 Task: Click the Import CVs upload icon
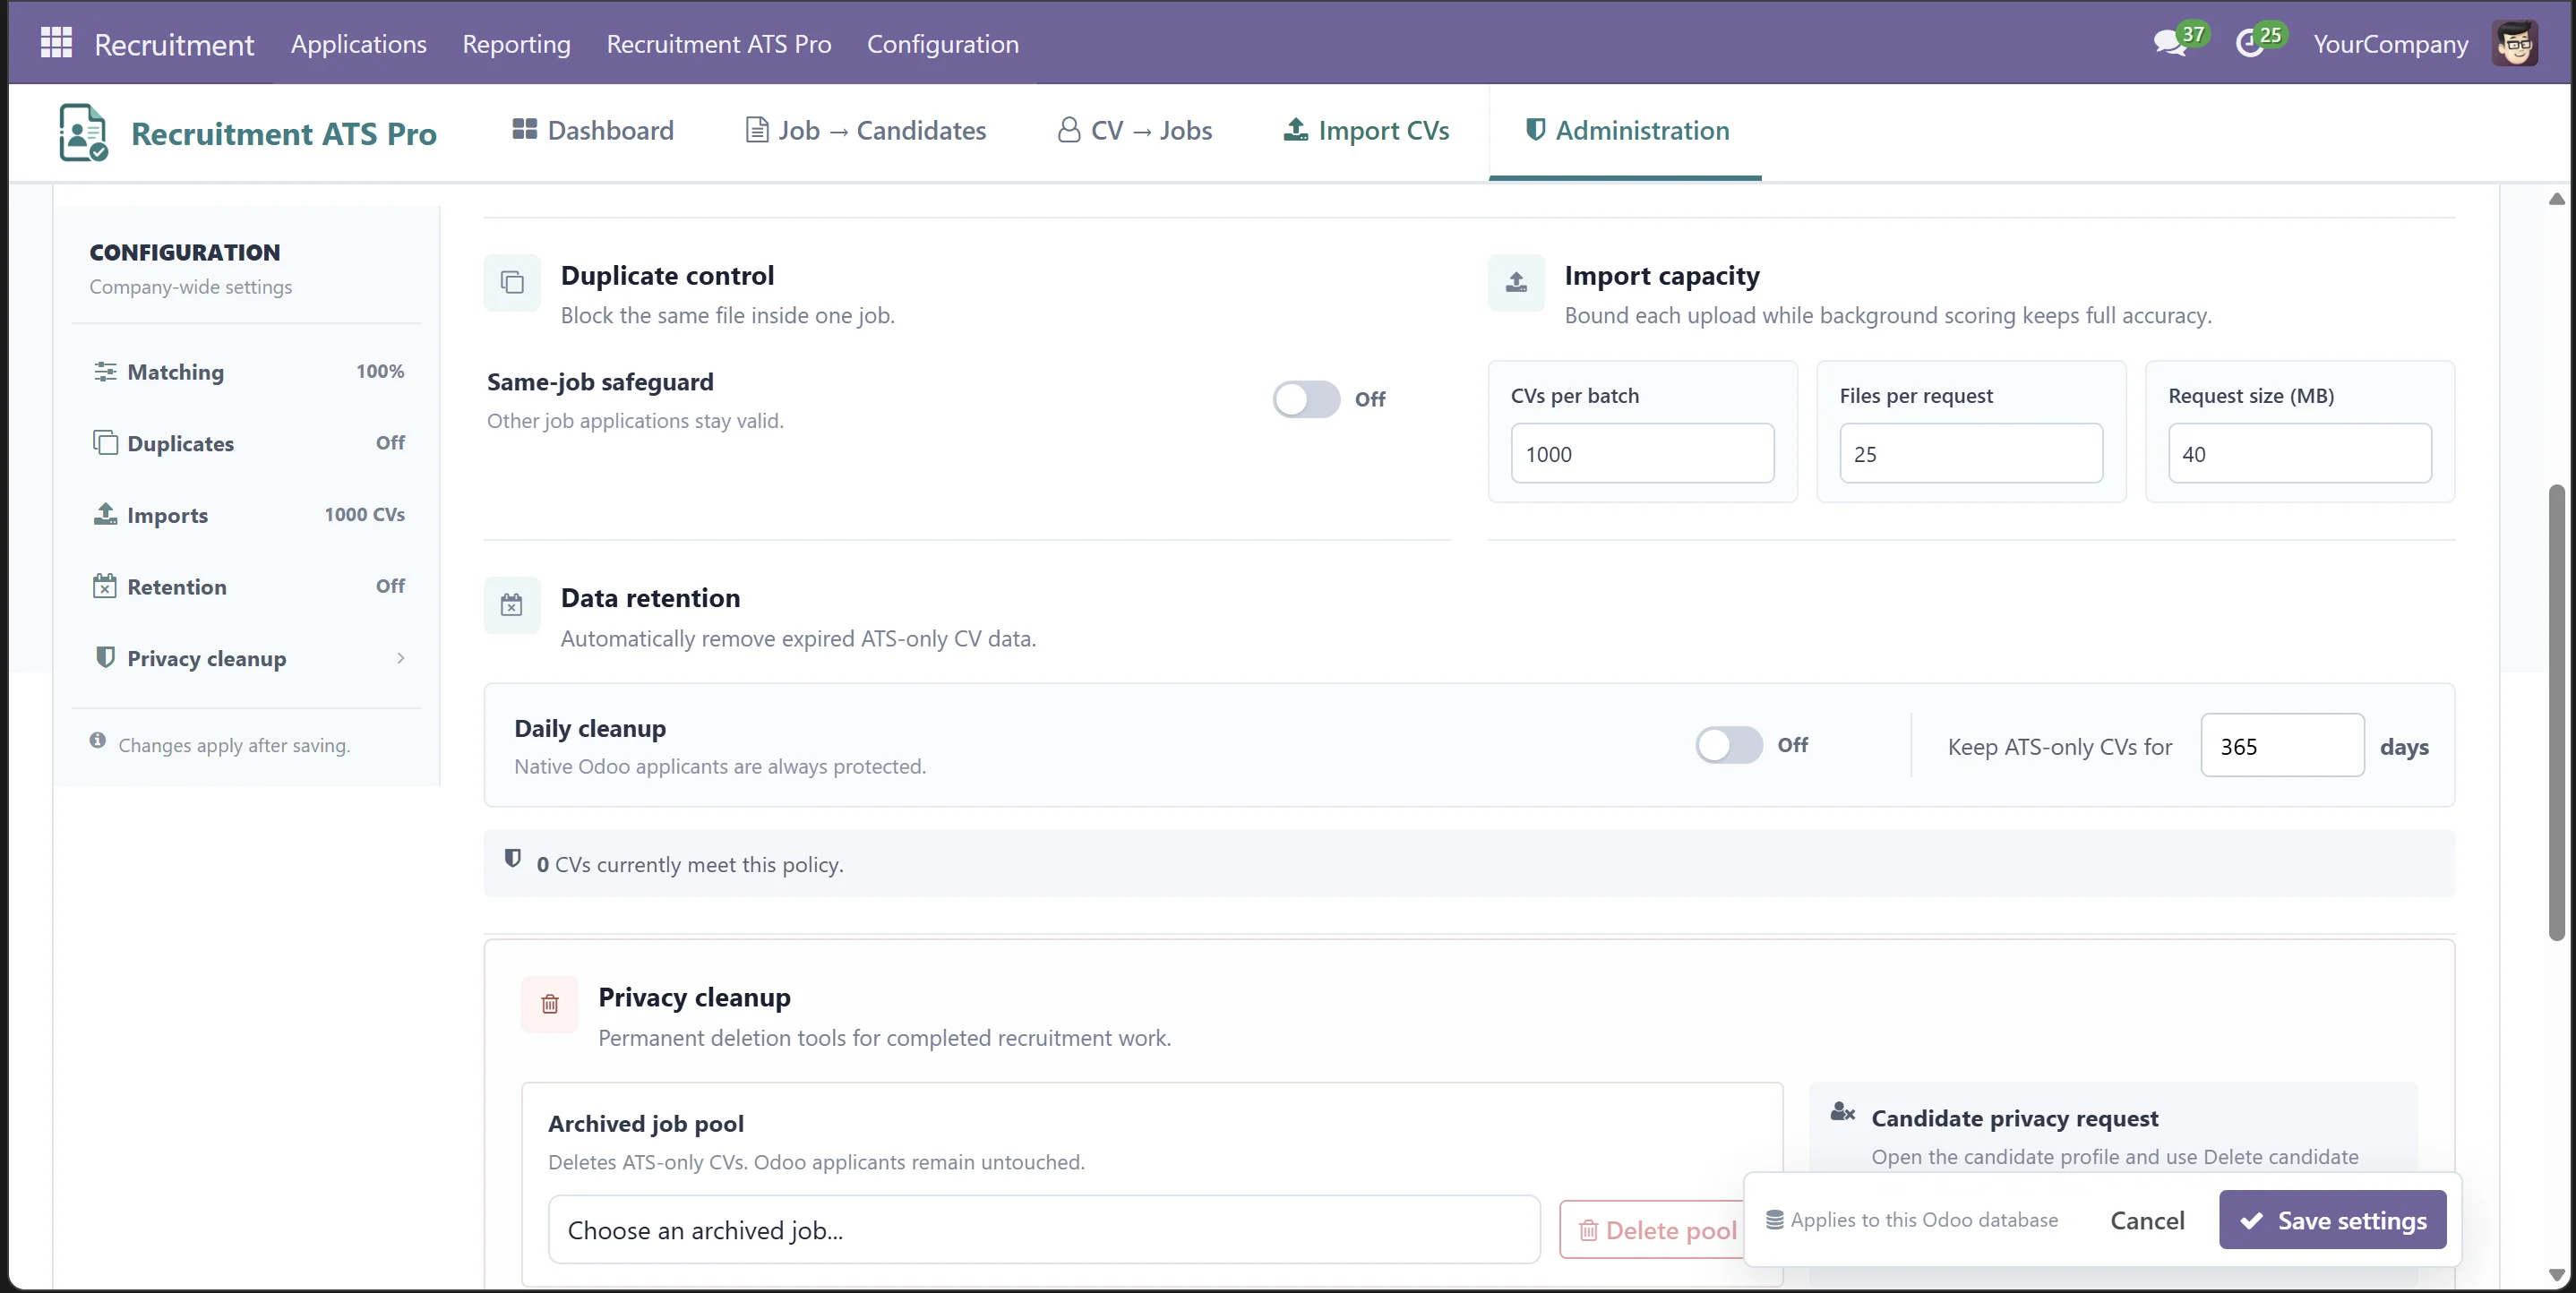click(1296, 129)
